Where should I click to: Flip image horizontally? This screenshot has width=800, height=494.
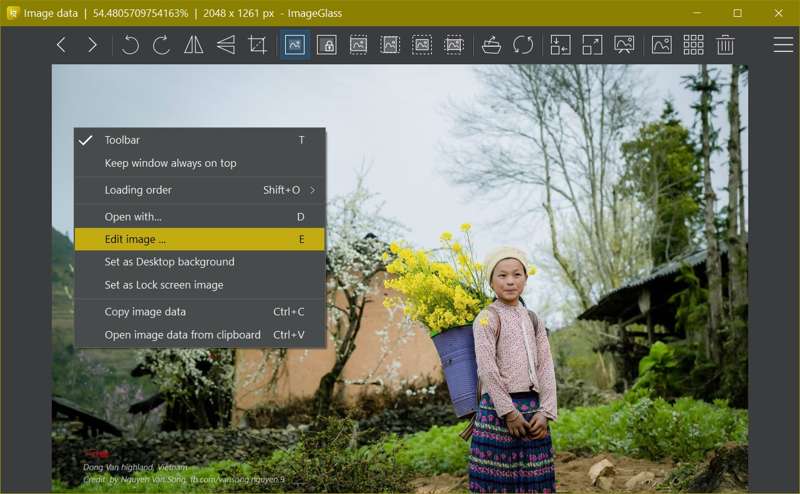pyautogui.click(x=194, y=45)
